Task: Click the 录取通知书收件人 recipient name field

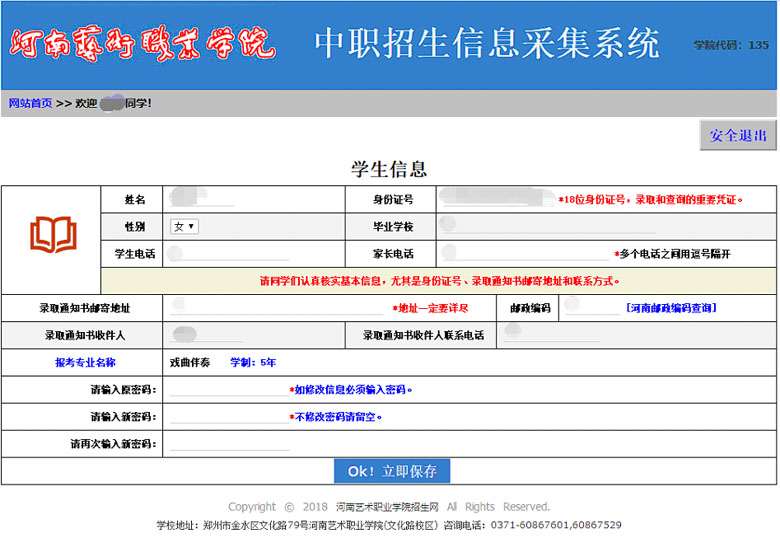Action: pyautogui.click(x=229, y=335)
